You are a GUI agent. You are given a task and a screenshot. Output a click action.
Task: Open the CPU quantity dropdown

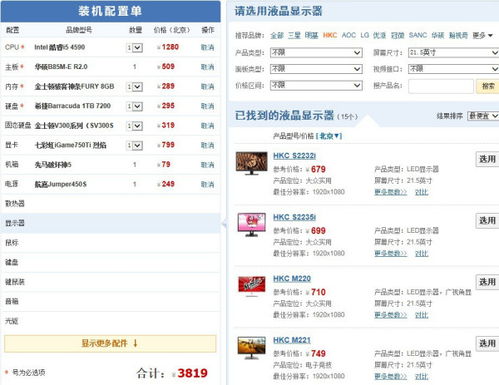[135, 48]
